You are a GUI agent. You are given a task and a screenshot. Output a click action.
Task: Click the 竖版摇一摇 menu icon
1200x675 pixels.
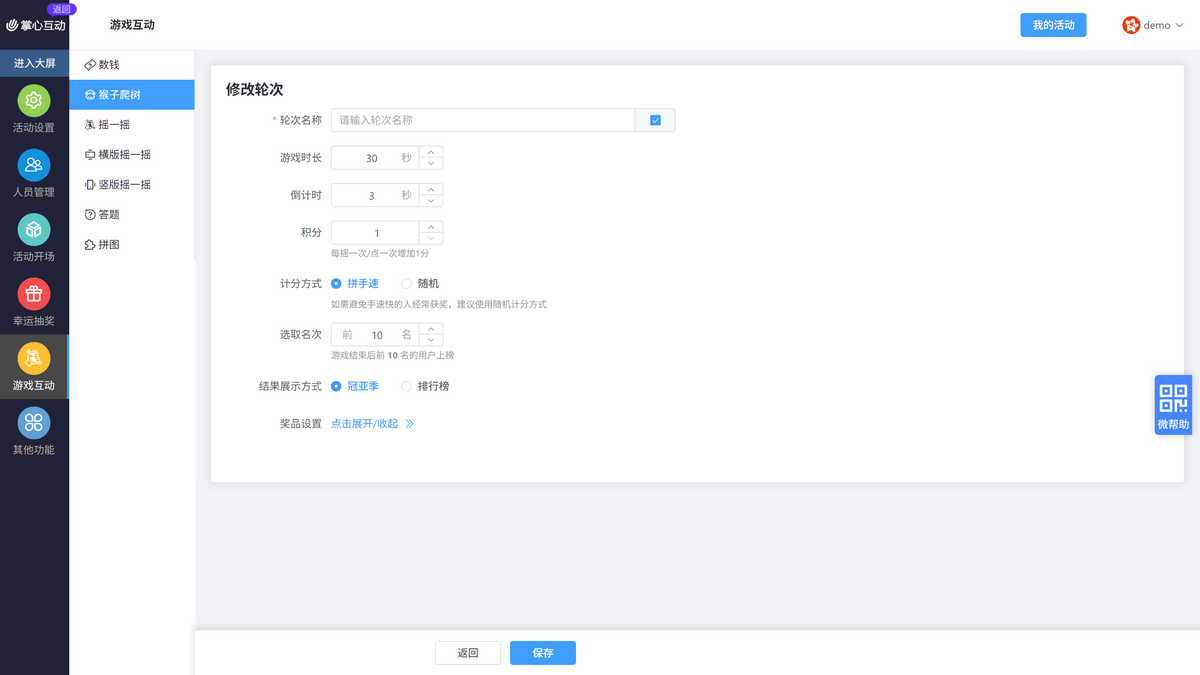pyautogui.click(x=90, y=185)
